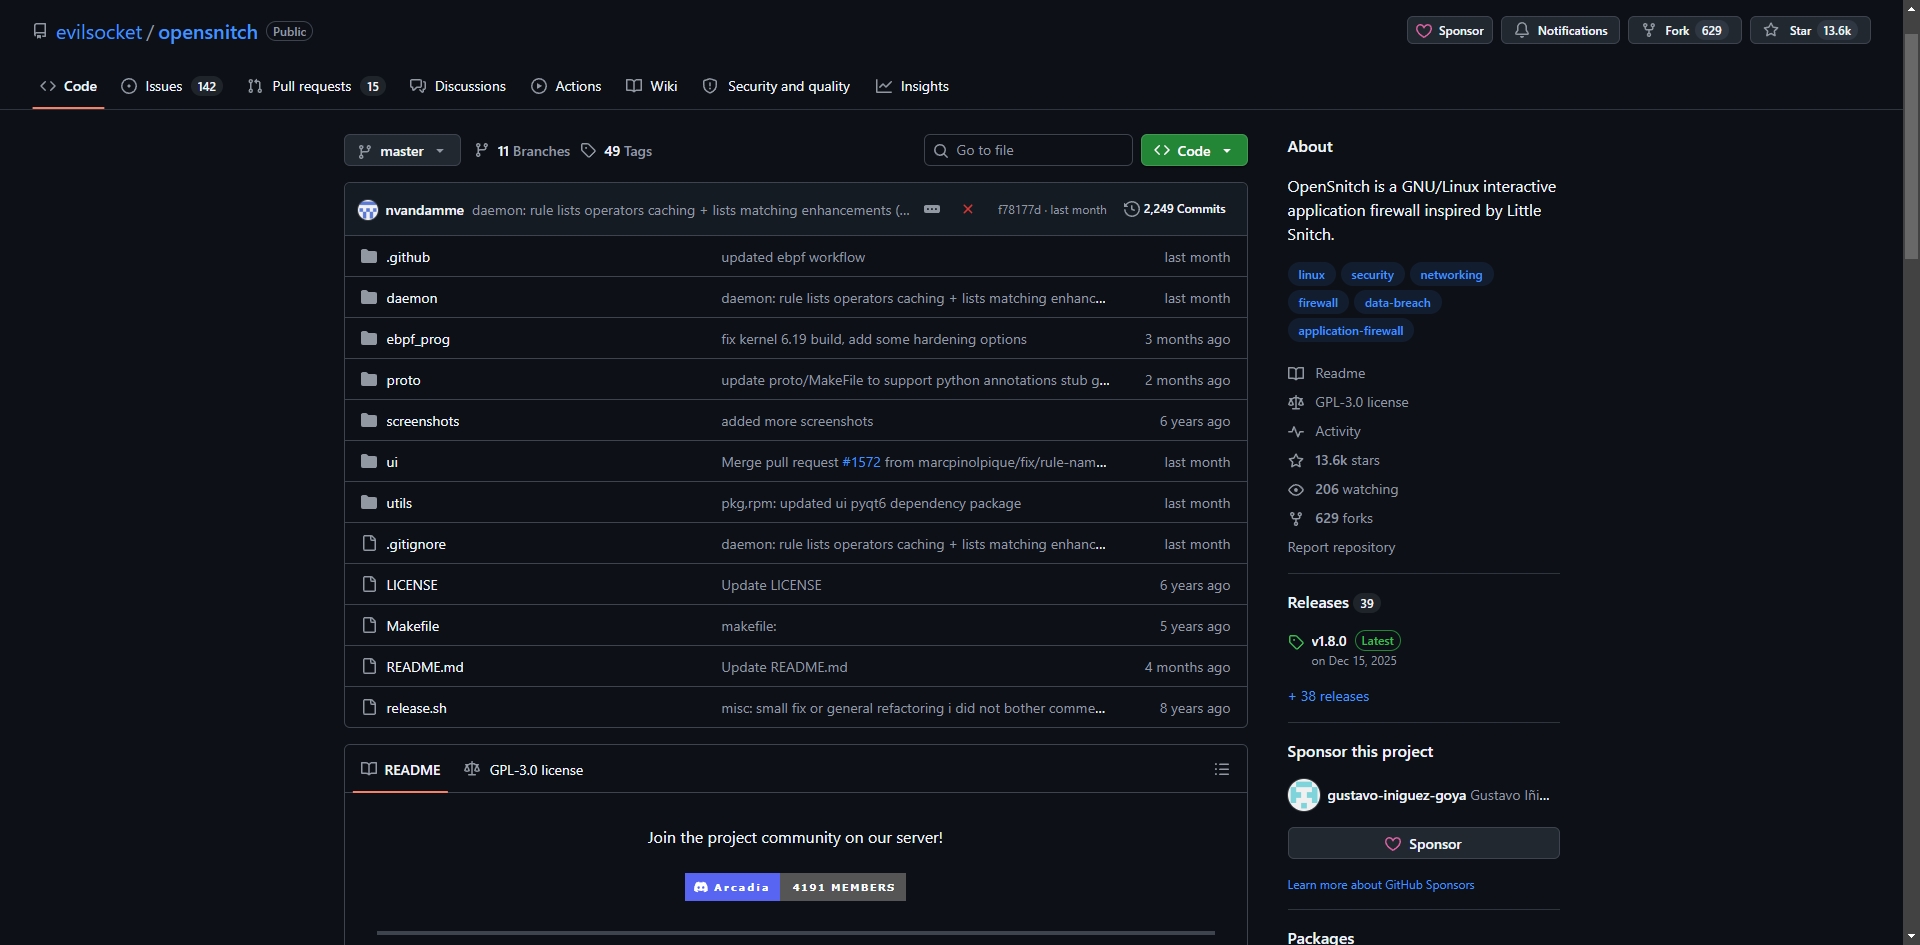Click the search icon in Go to file
Viewport: 1920px width, 945px height.
[x=941, y=151]
